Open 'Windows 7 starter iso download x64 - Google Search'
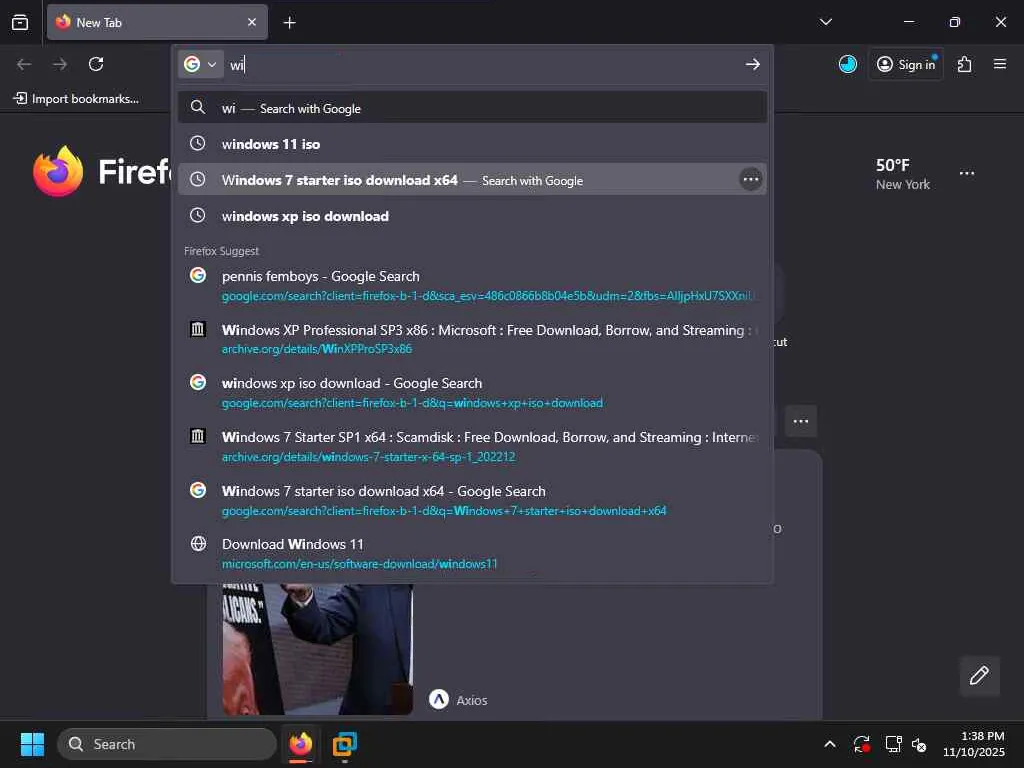This screenshot has width=1024, height=768. click(472, 500)
